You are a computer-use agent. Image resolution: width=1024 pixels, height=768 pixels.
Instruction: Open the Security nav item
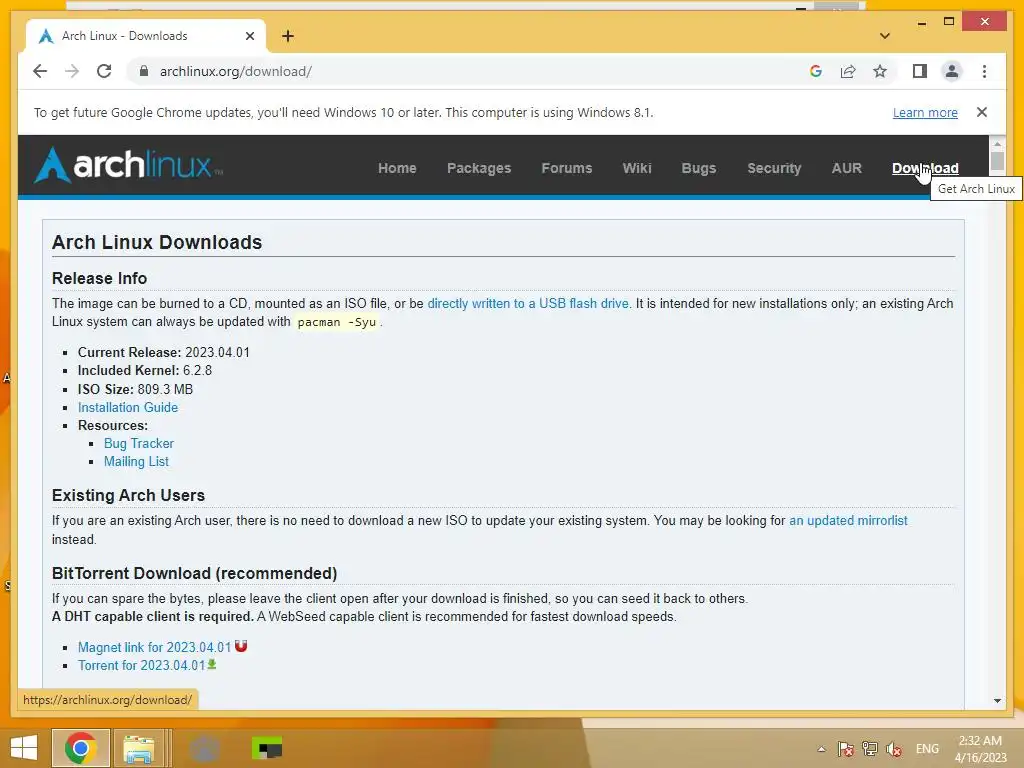774,168
